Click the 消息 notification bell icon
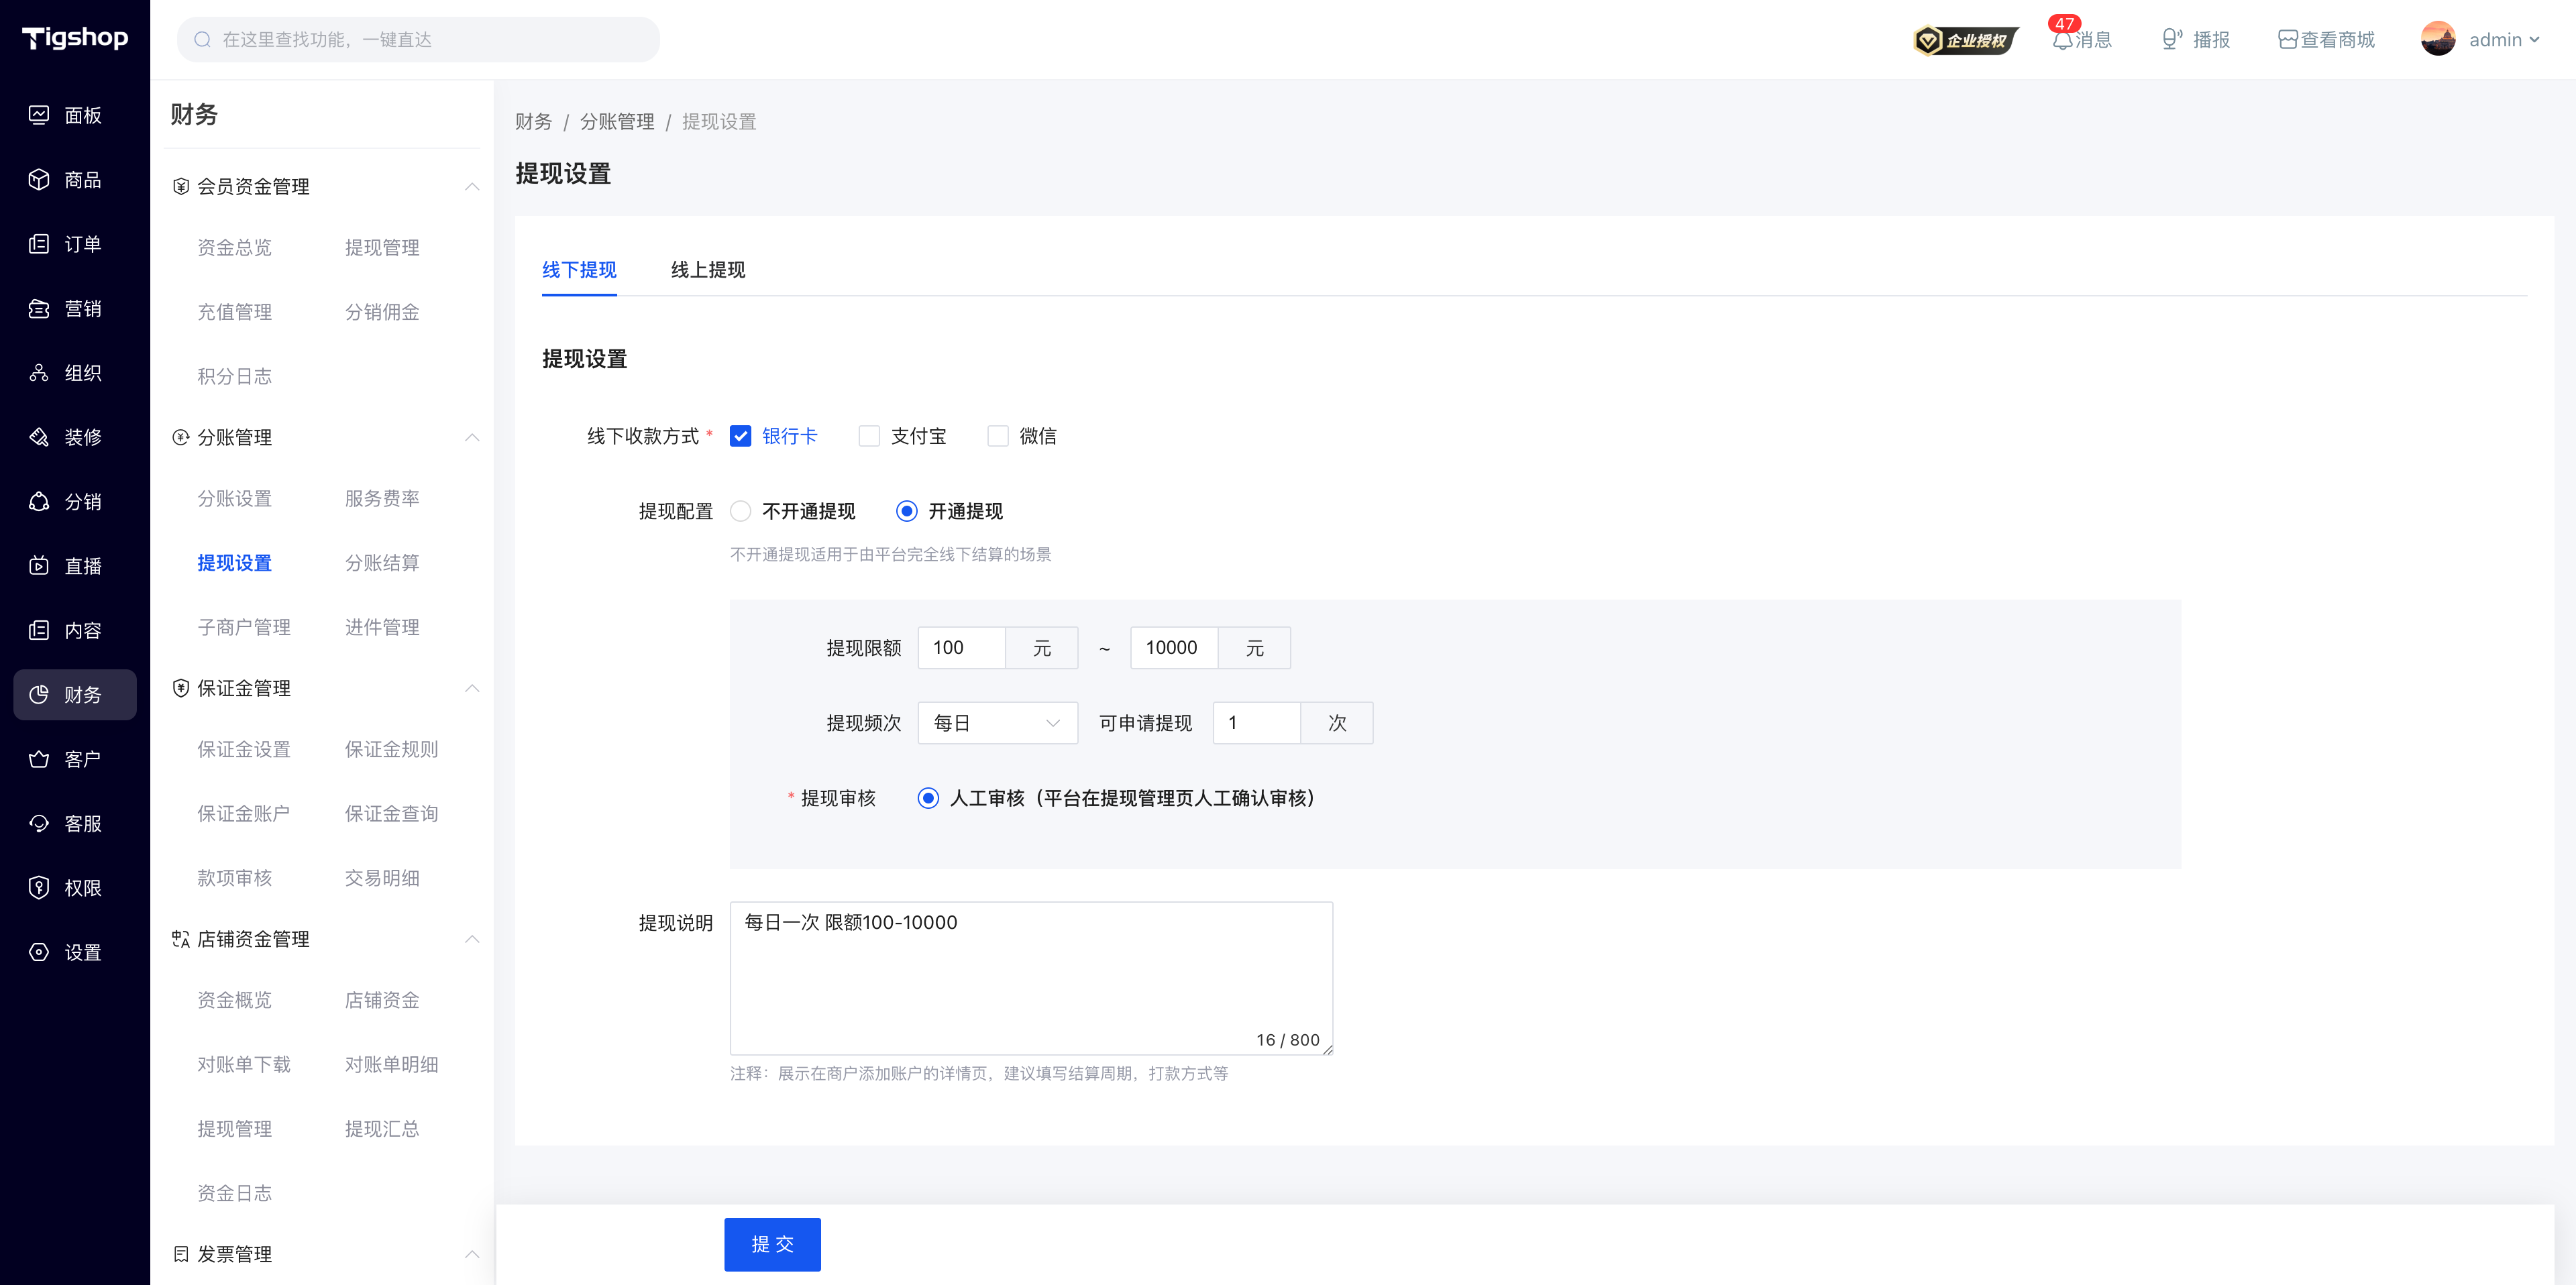This screenshot has width=2576, height=1285. pos(2062,40)
